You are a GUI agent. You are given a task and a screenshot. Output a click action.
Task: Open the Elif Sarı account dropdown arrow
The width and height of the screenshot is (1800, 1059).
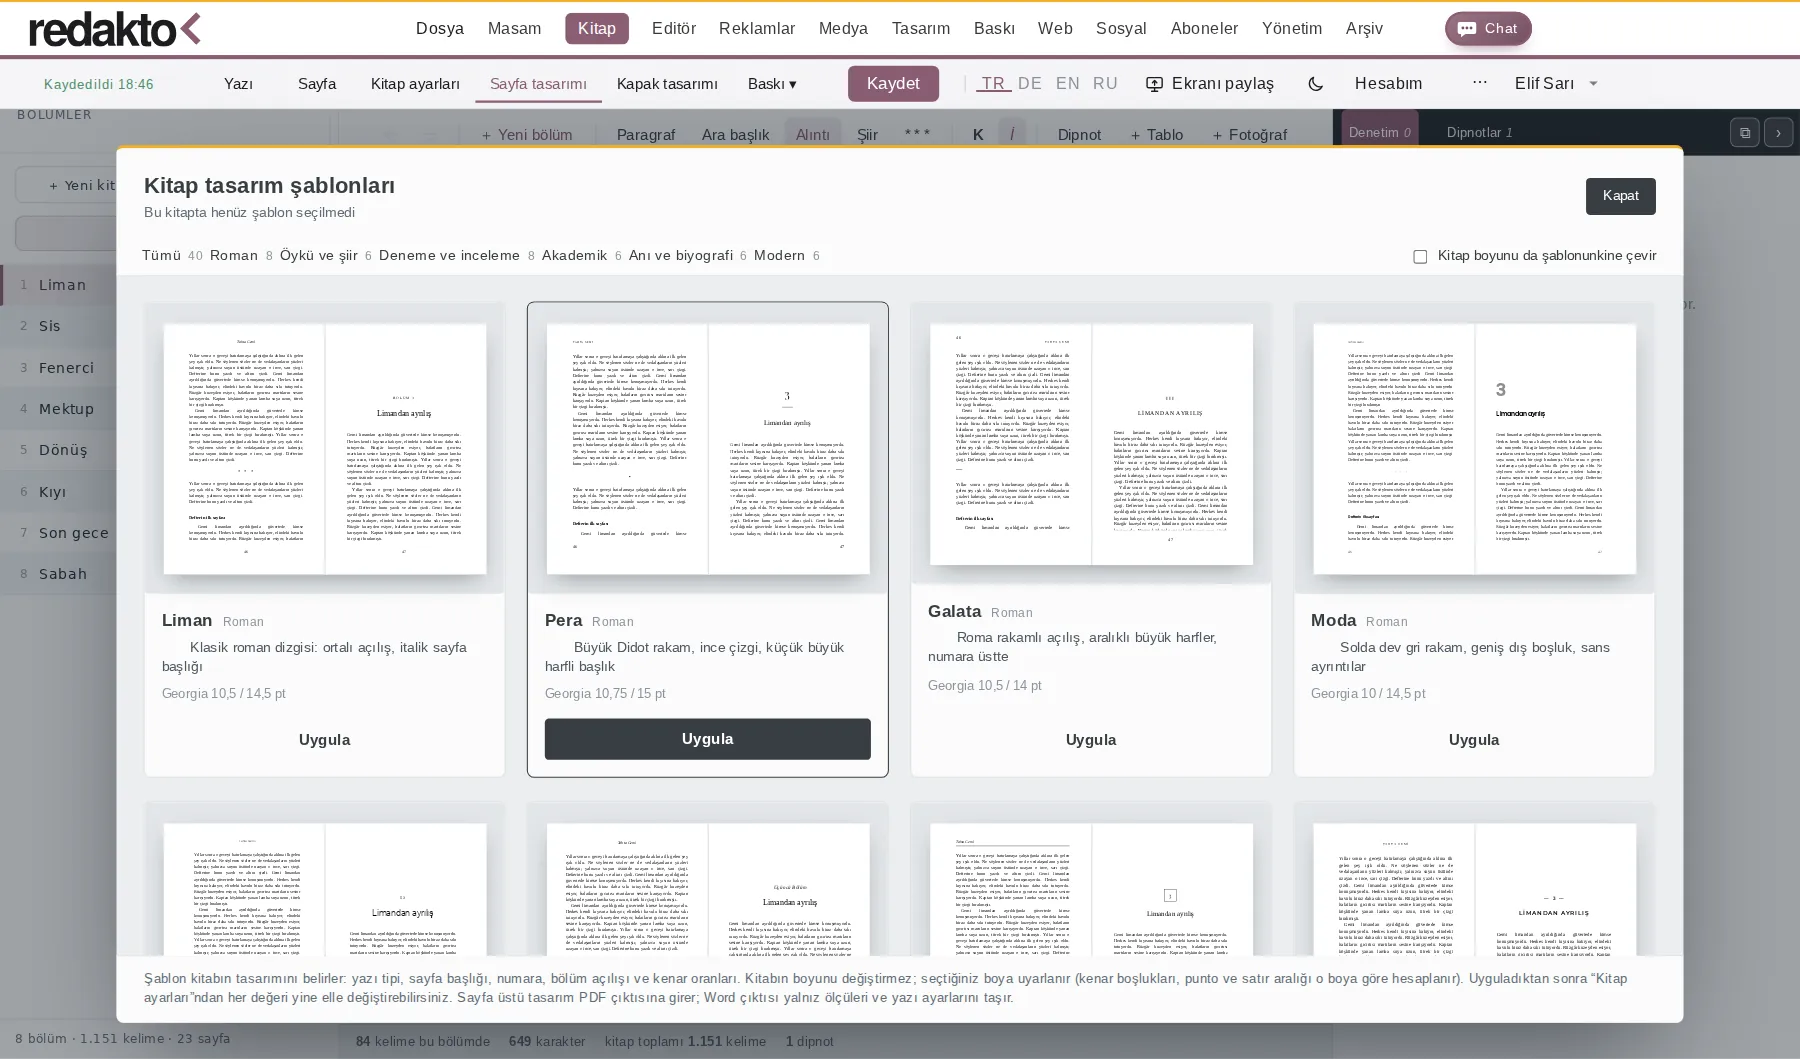click(x=1594, y=84)
